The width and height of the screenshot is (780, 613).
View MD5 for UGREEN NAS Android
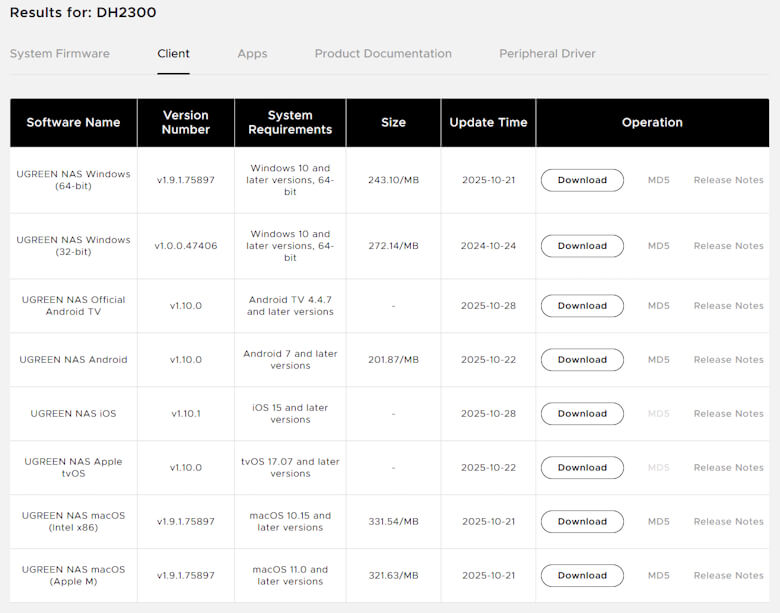[658, 360]
